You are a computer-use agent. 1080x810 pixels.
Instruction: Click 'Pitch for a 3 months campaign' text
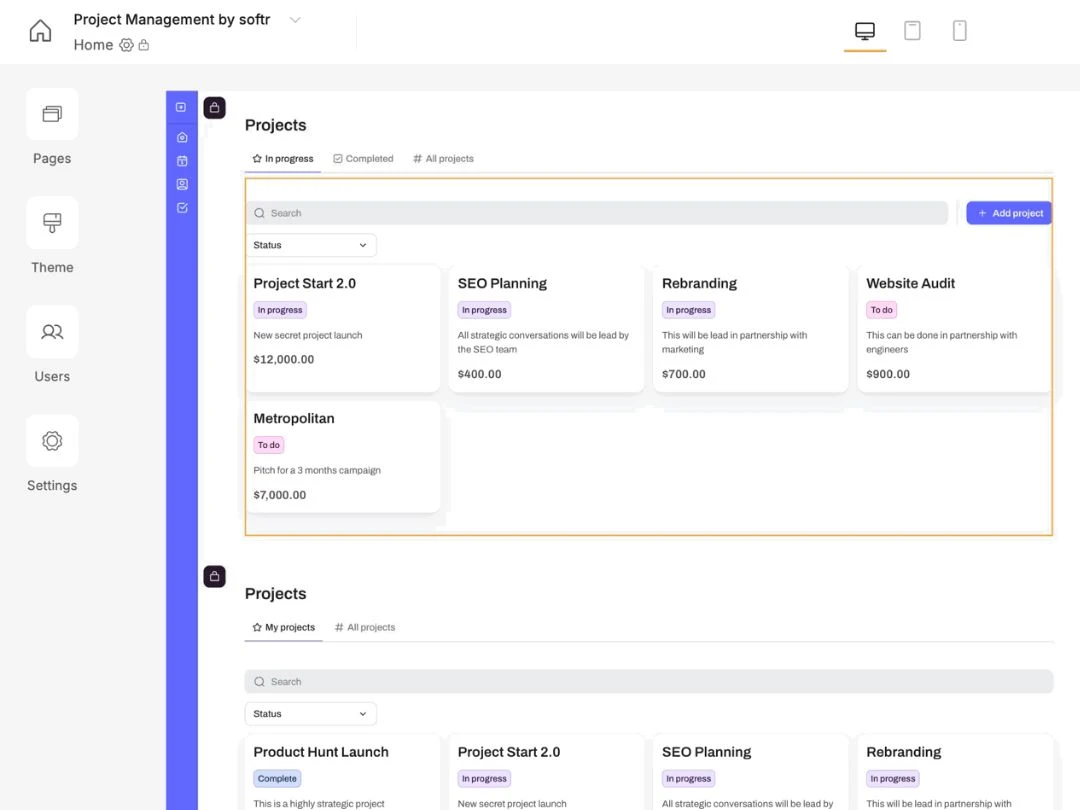click(x=317, y=470)
